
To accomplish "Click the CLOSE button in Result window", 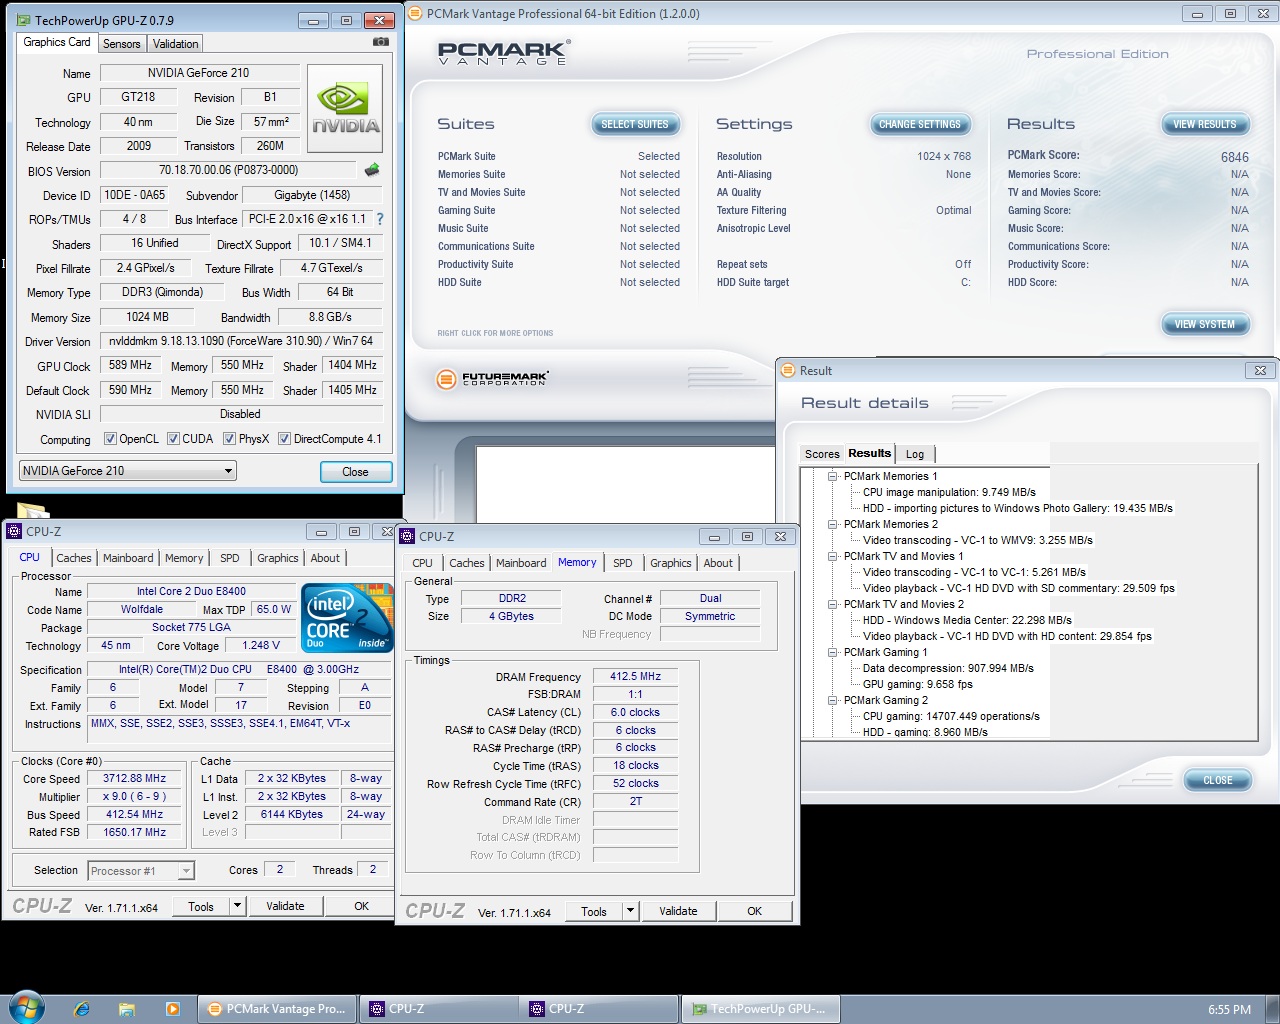I will [1218, 780].
